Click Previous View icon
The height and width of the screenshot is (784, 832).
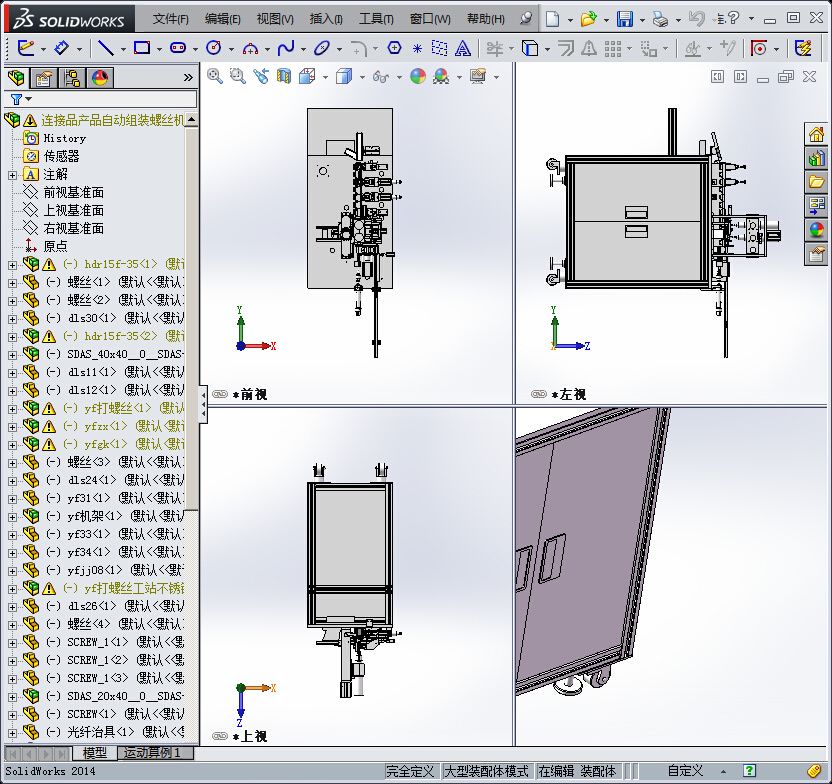click(261, 76)
